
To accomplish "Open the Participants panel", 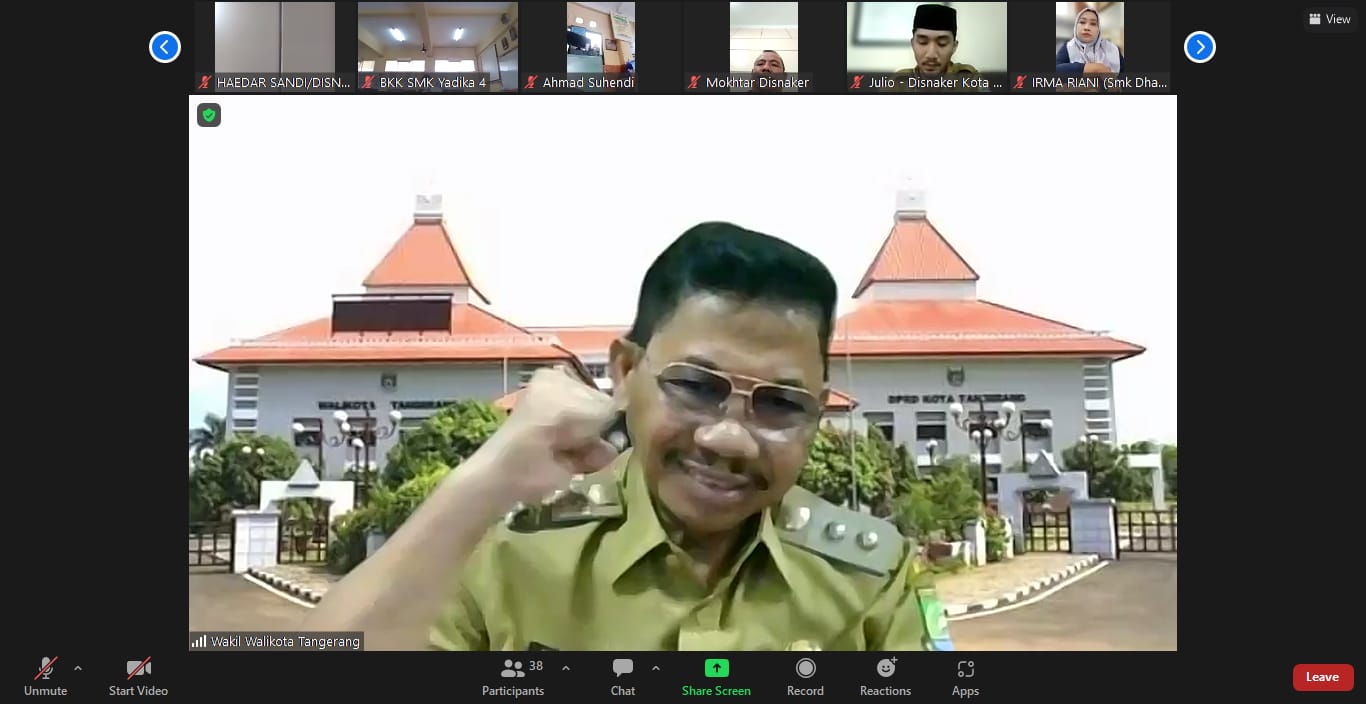I will 513,676.
